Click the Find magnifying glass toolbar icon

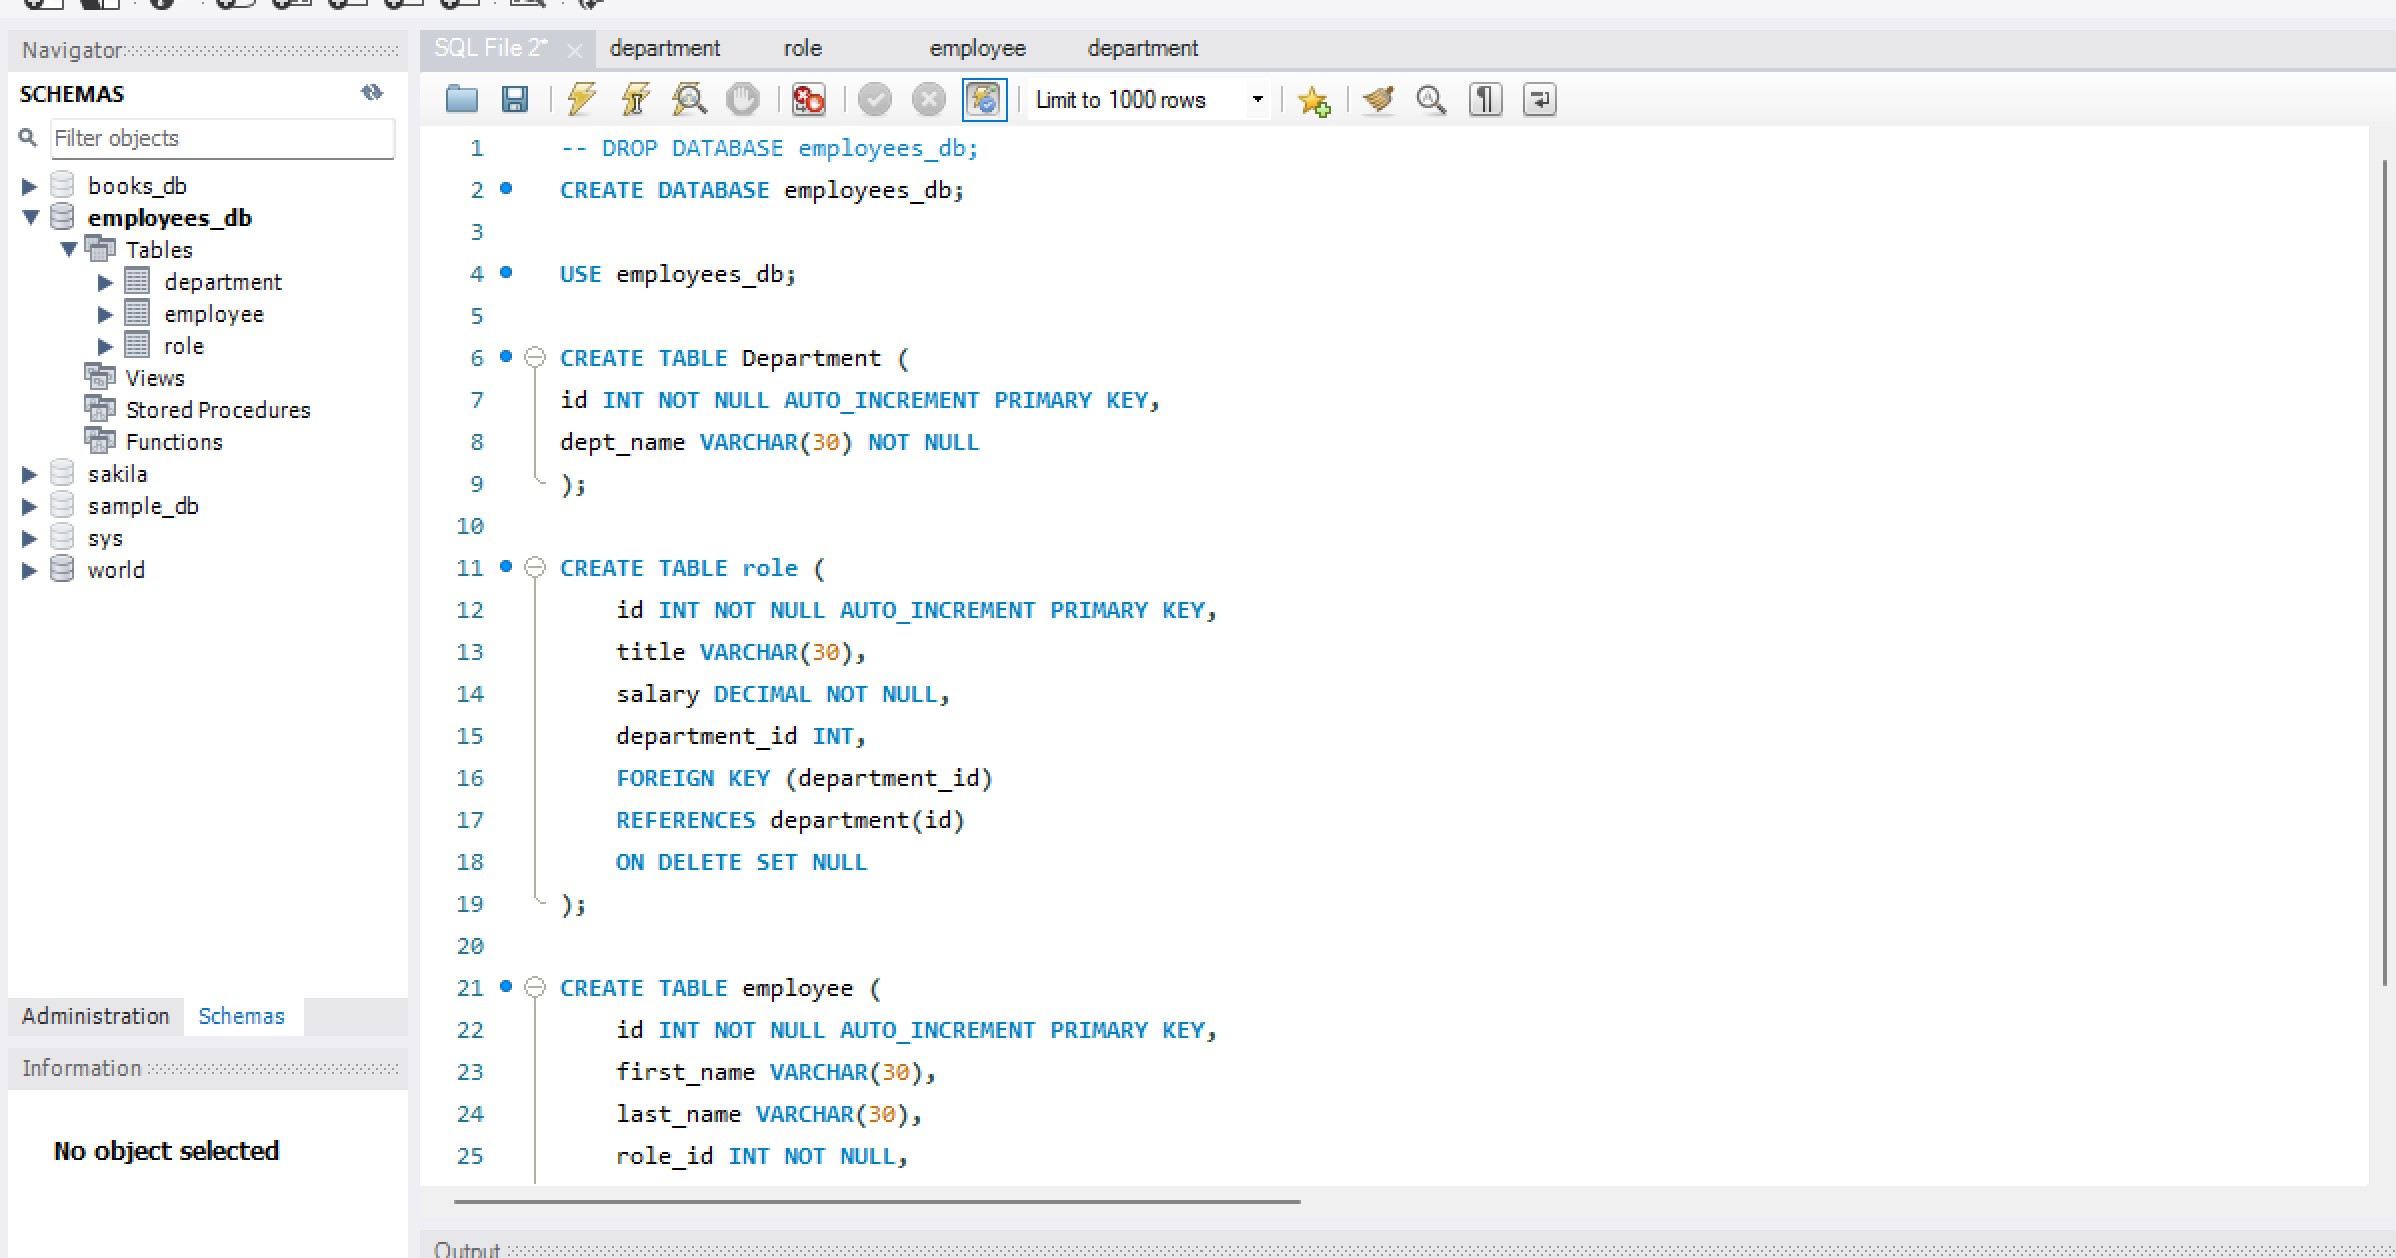tap(1431, 99)
